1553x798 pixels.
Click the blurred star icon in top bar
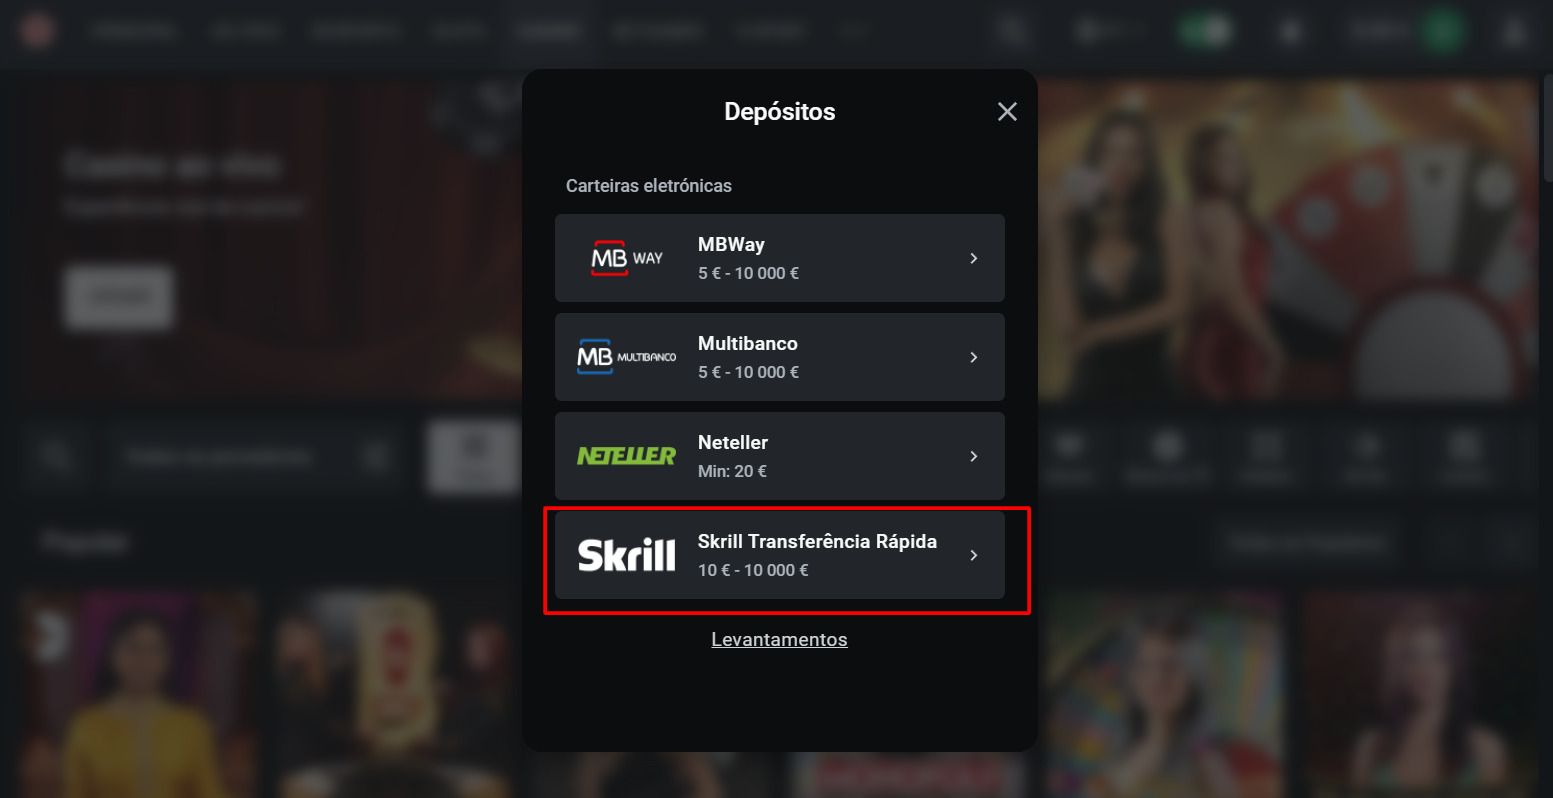(1291, 32)
